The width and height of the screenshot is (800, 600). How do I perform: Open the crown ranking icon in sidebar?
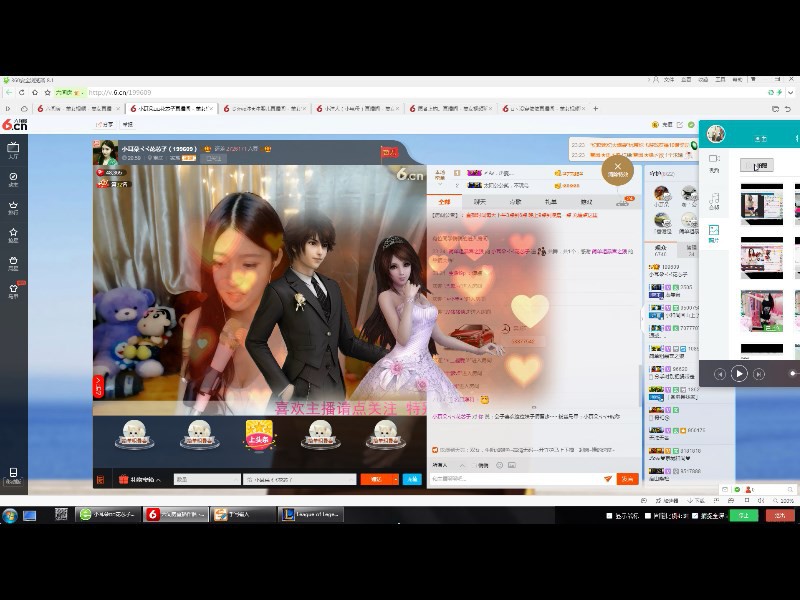(13, 207)
